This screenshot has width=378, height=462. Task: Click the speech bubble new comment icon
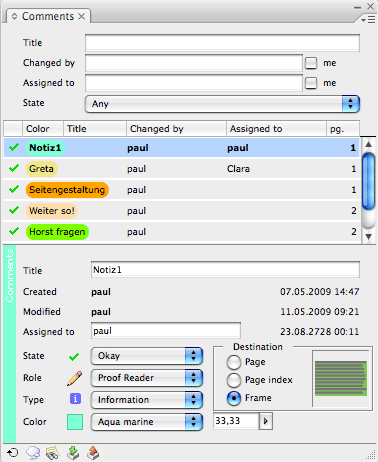(33, 453)
